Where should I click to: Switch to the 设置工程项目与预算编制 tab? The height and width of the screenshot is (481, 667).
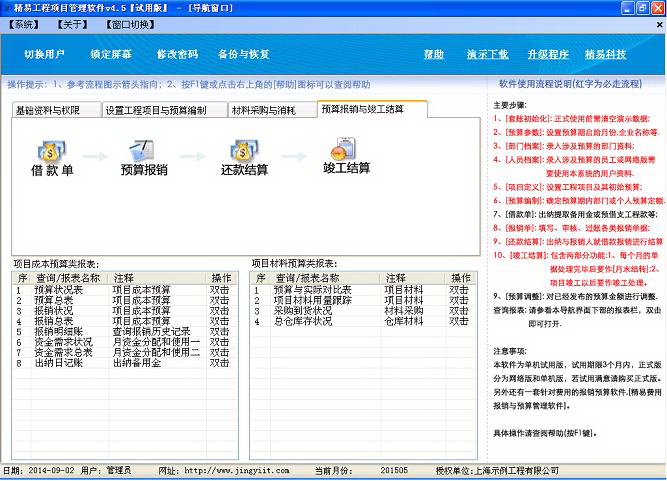tap(164, 111)
